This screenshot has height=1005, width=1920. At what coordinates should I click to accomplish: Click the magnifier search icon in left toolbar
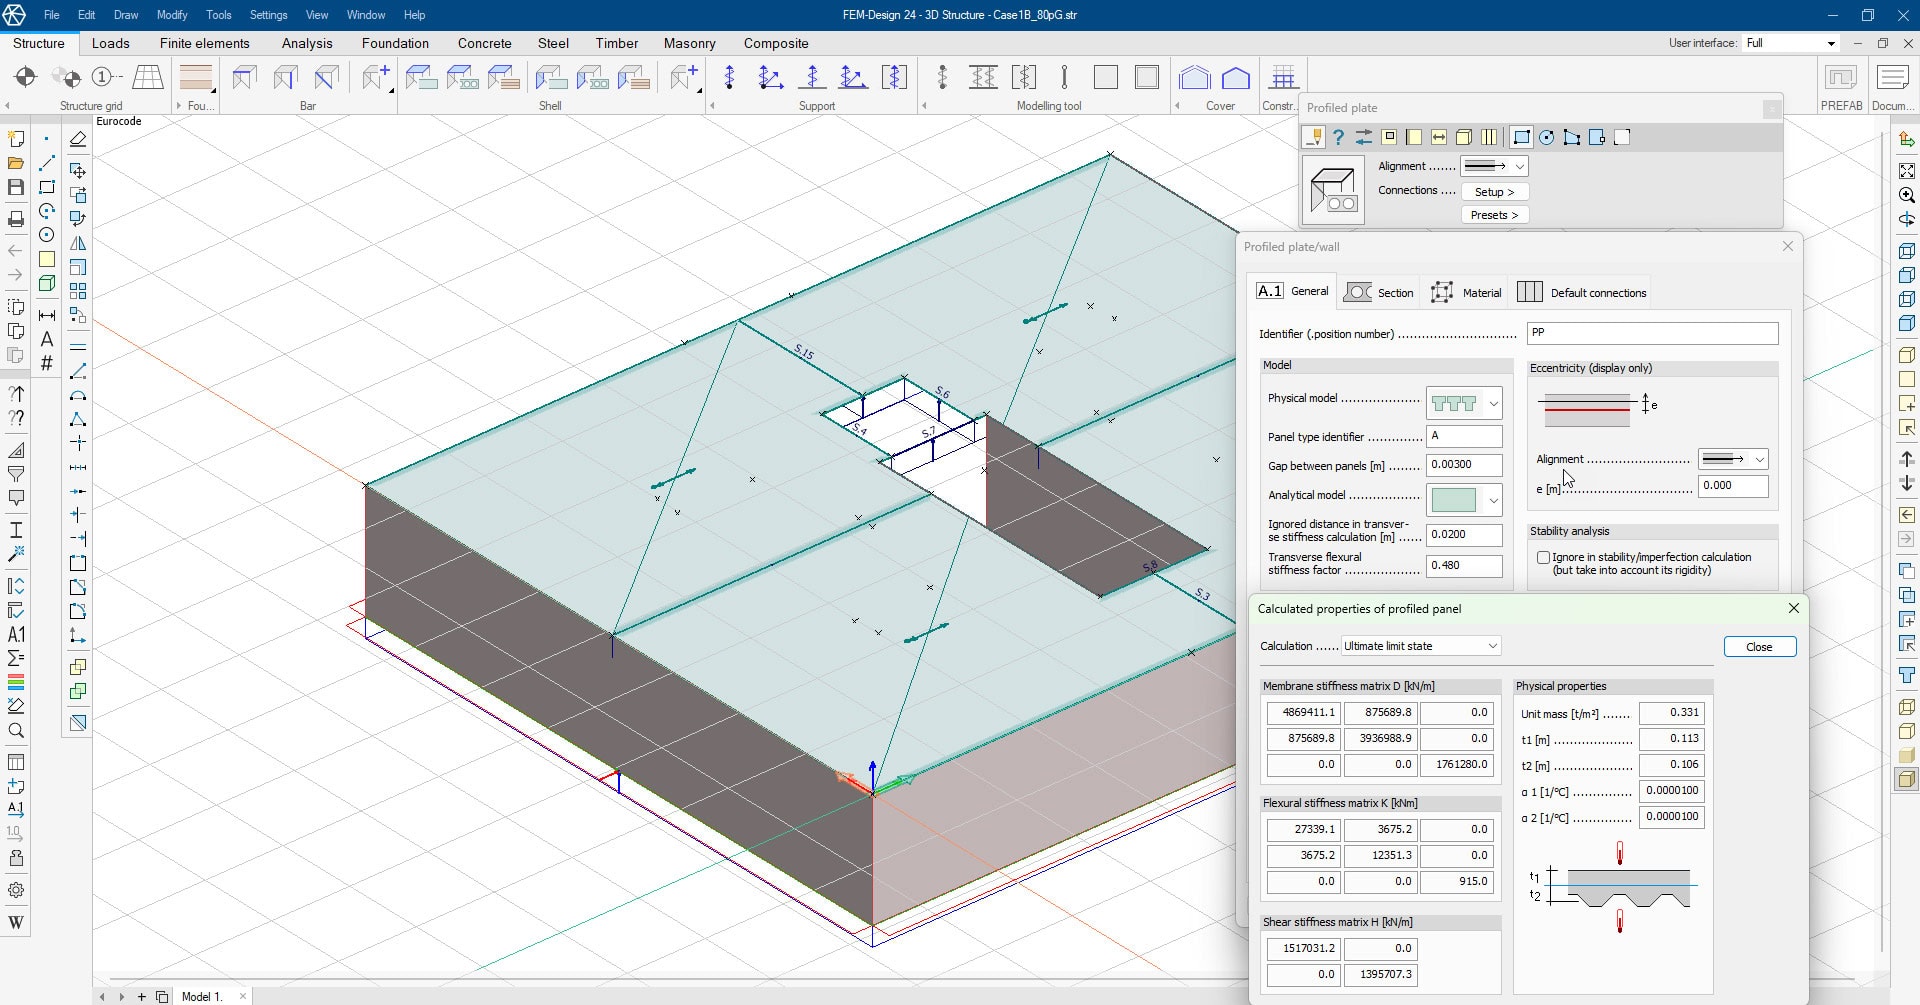click(x=16, y=731)
